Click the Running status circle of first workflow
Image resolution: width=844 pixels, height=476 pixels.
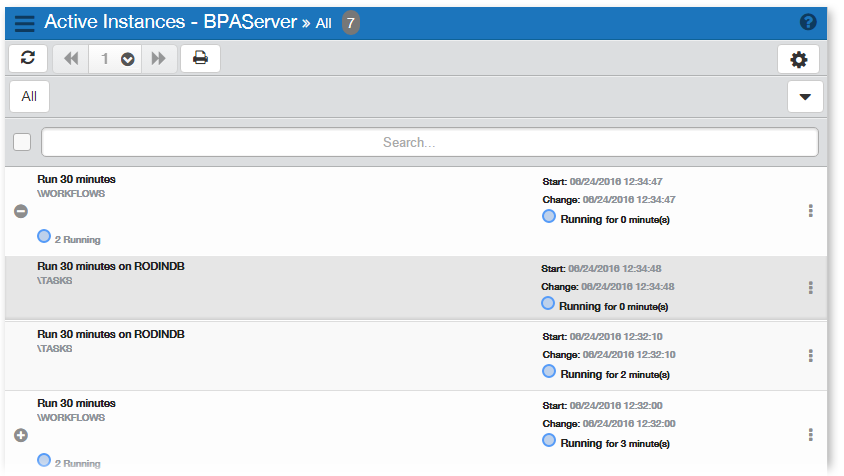[x=549, y=216]
